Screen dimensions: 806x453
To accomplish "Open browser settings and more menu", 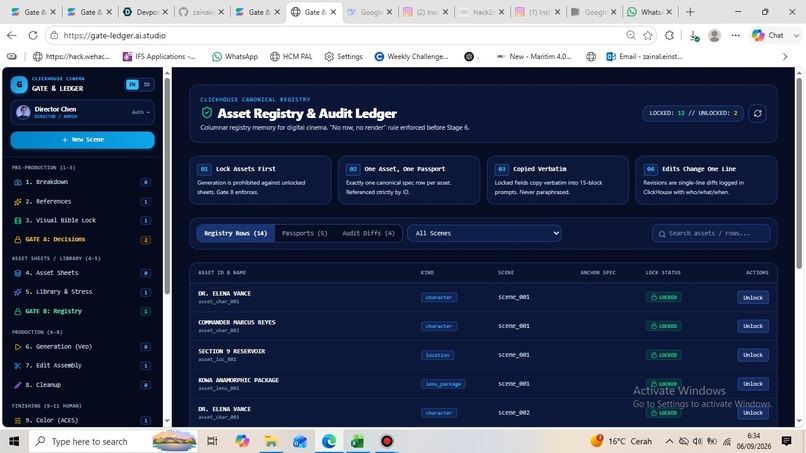I will click(x=736, y=35).
